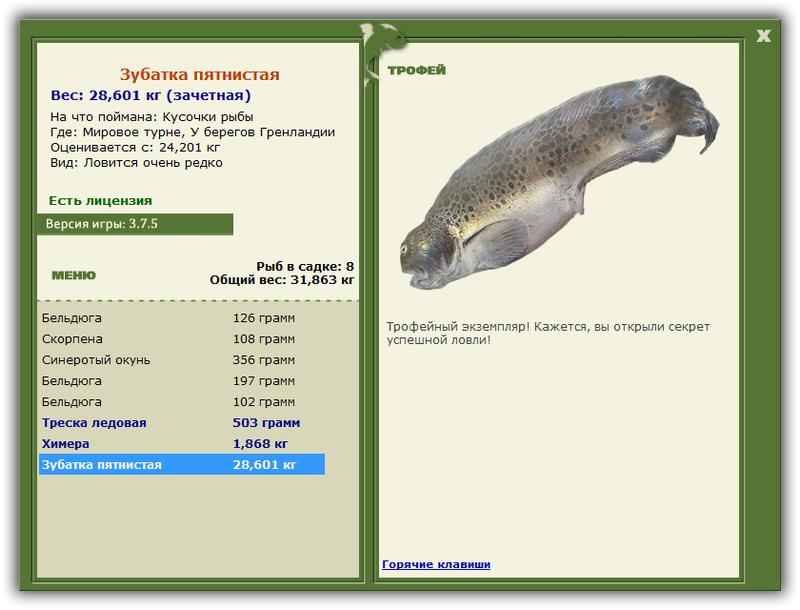Viewport: 800px width, 610px height.
Task: Select Скорпена 108 грамм row
Action: (x=182, y=339)
